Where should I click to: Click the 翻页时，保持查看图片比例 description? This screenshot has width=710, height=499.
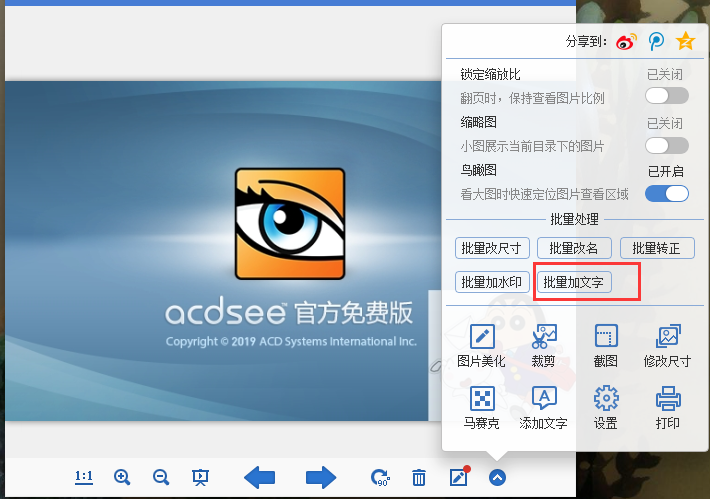tap(532, 98)
